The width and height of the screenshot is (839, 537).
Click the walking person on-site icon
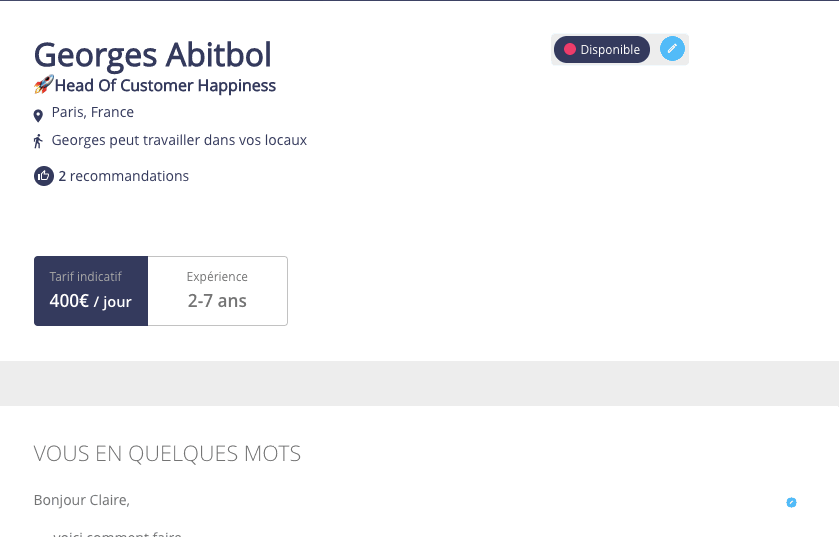38,141
